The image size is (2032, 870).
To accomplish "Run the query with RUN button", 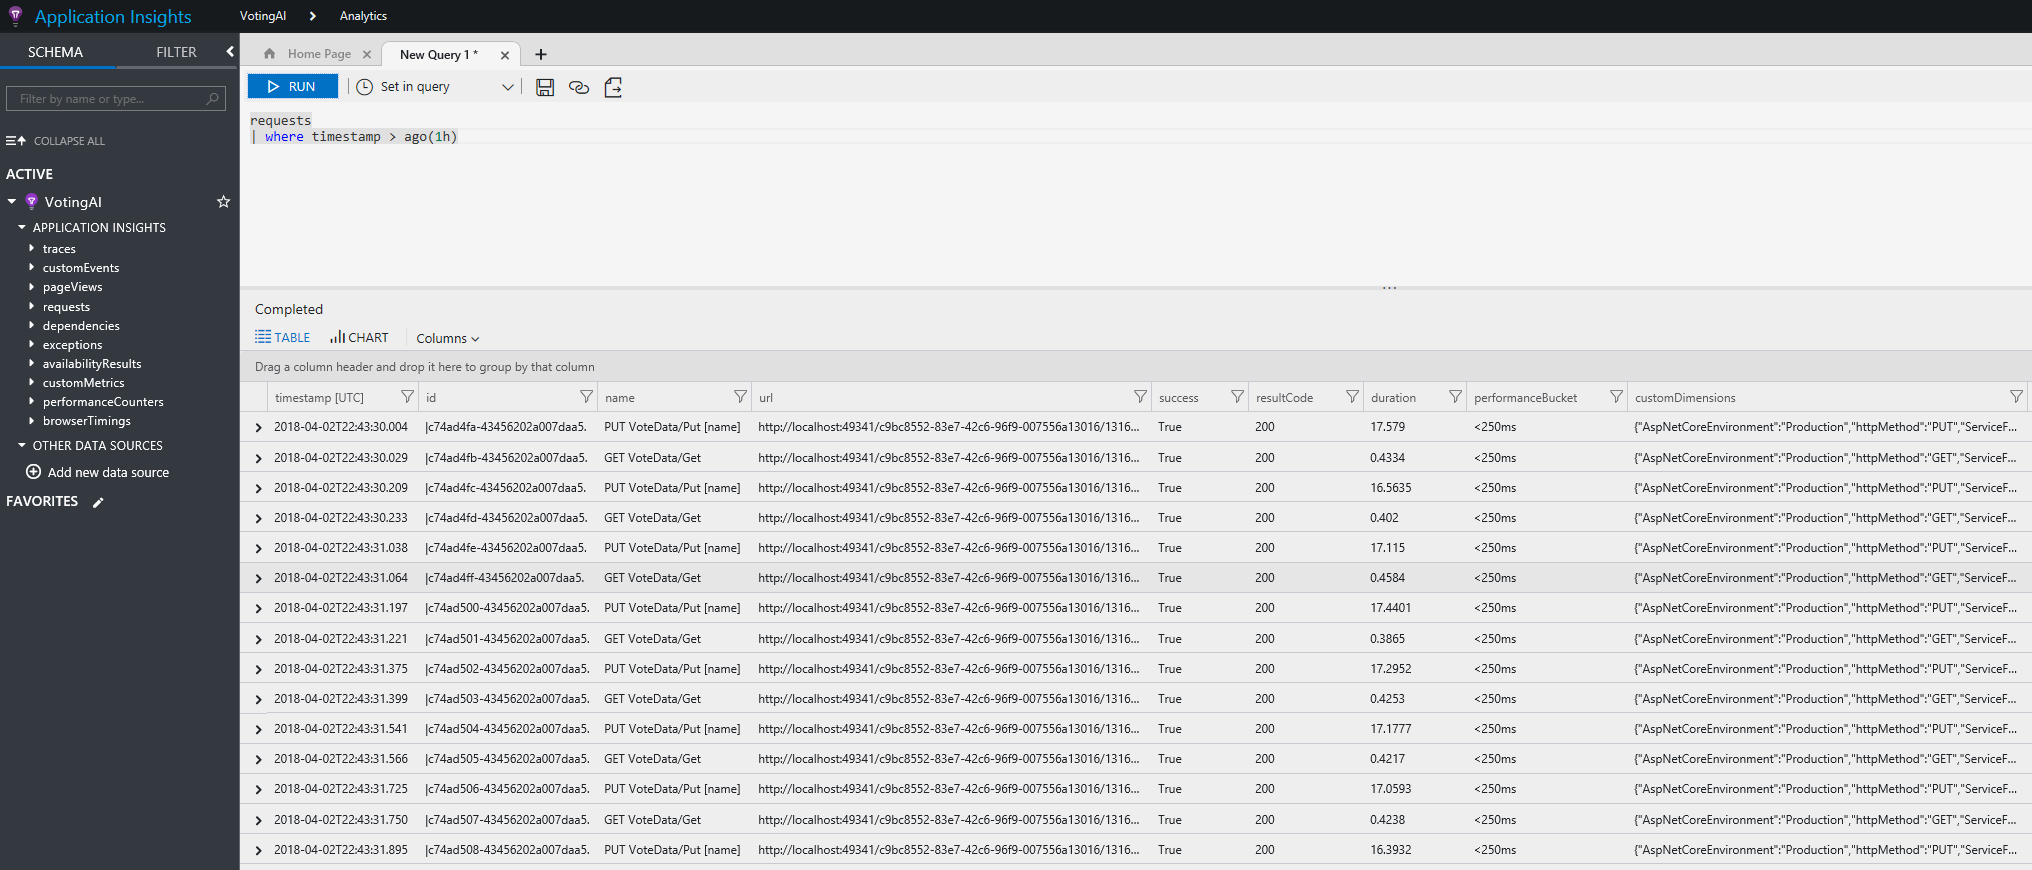I will coord(293,87).
